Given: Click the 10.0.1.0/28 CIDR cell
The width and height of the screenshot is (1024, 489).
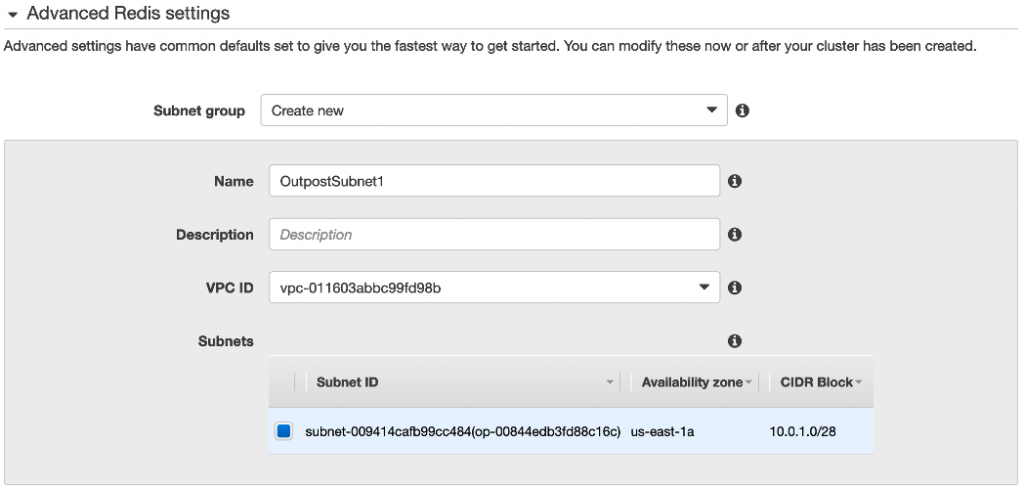Looking at the screenshot, I should pos(803,432).
